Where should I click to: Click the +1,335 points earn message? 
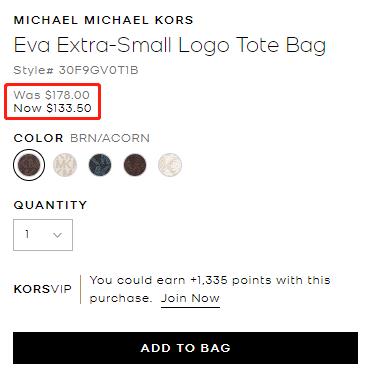210,289
